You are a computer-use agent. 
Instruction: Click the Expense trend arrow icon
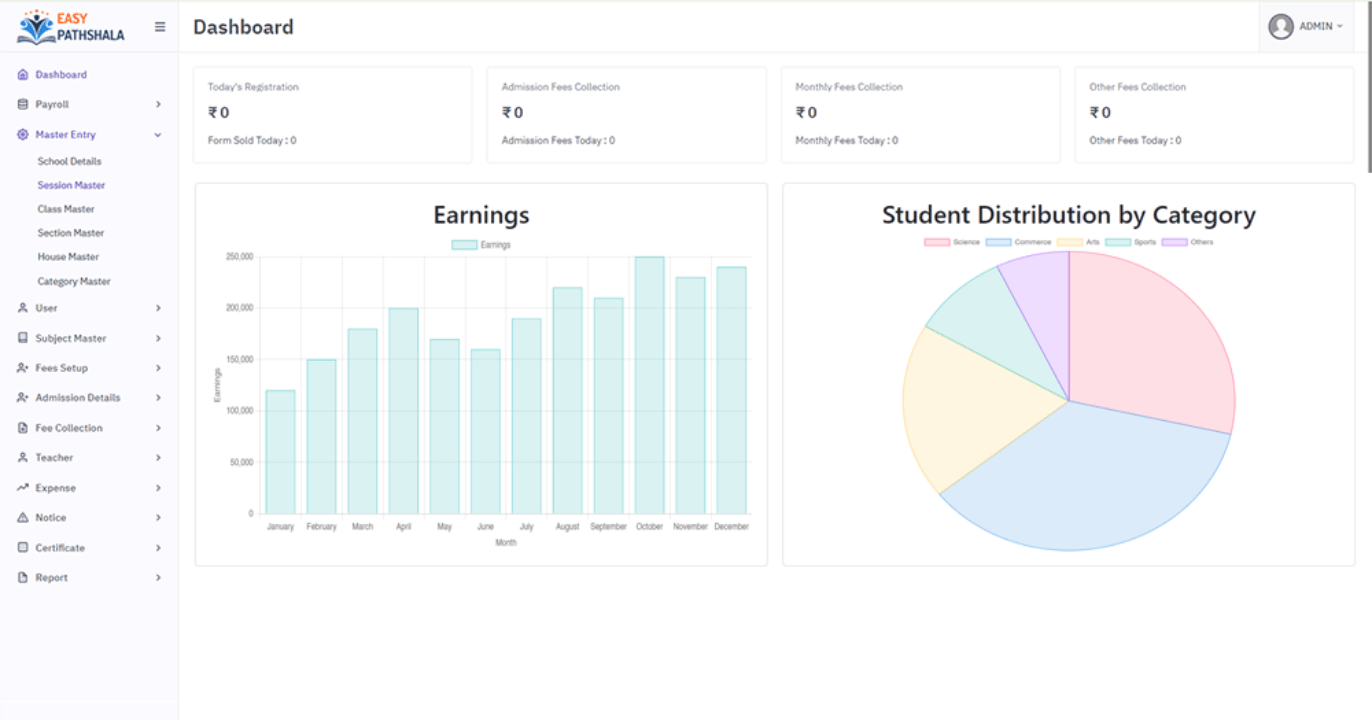pyautogui.click(x=23, y=488)
